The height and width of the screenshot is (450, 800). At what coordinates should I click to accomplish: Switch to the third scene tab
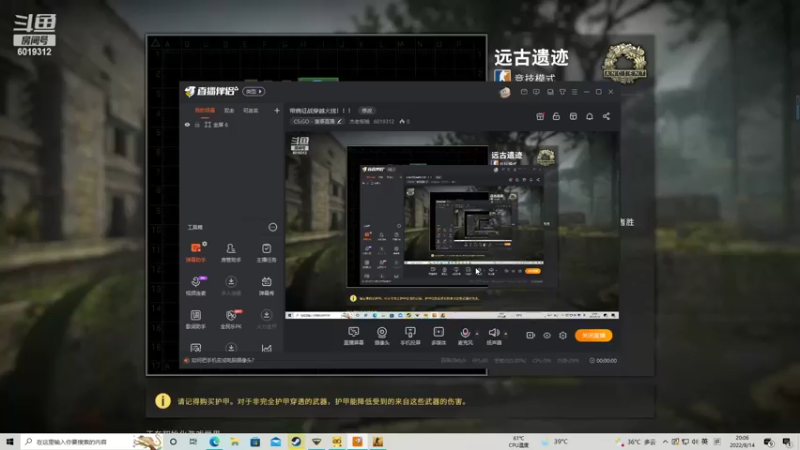251,111
